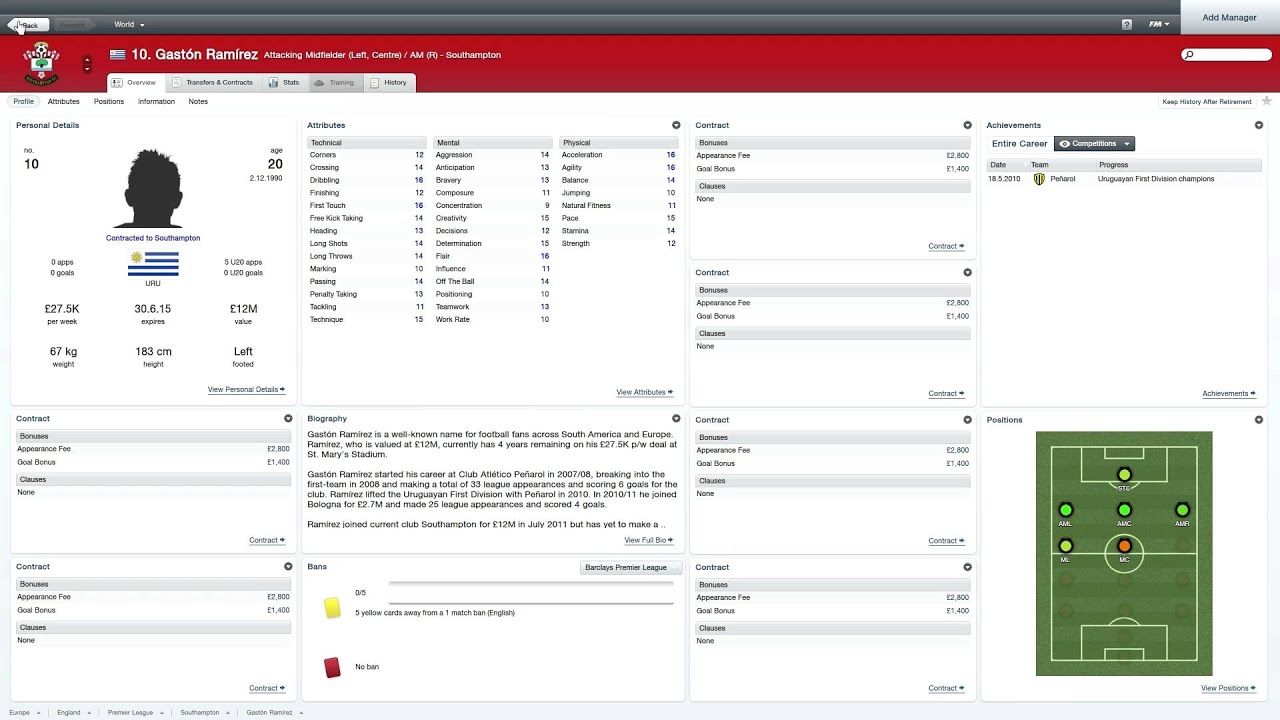Screen dimensions: 1280x720
Task: Open the View Full Bio link
Action: (649, 540)
